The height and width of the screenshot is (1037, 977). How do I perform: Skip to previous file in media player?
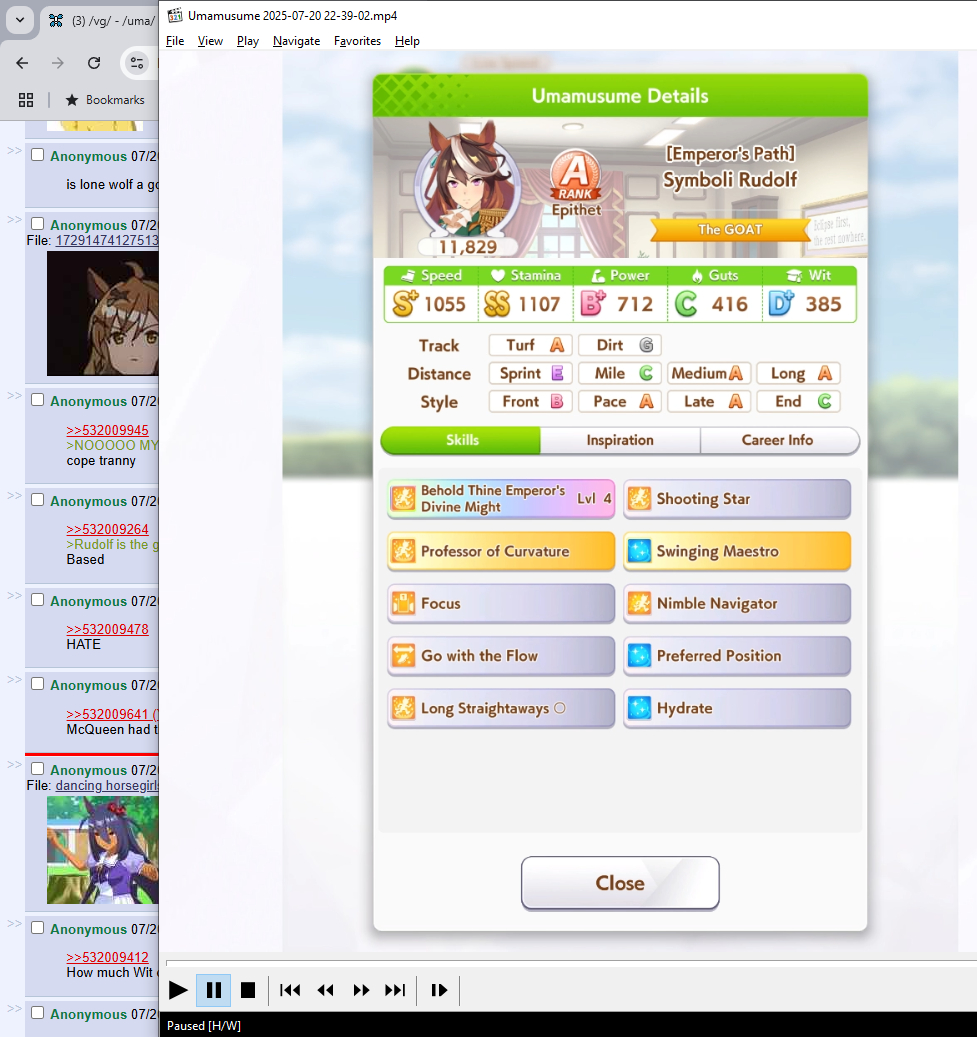290,989
